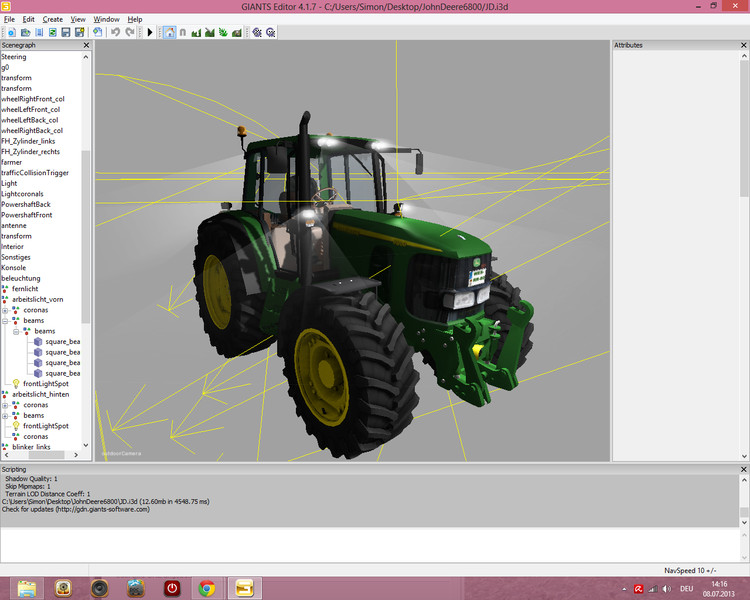
Task: Click the green reload icon in the toolbar
Action: click(53, 32)
